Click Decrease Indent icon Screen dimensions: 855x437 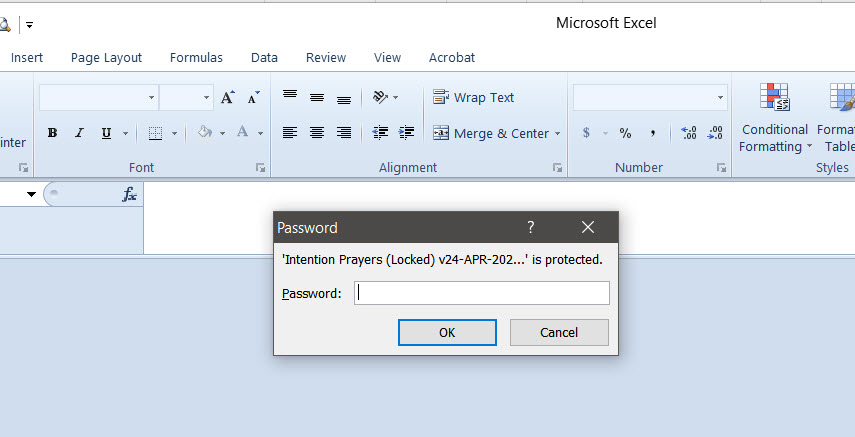coord(380,133)
